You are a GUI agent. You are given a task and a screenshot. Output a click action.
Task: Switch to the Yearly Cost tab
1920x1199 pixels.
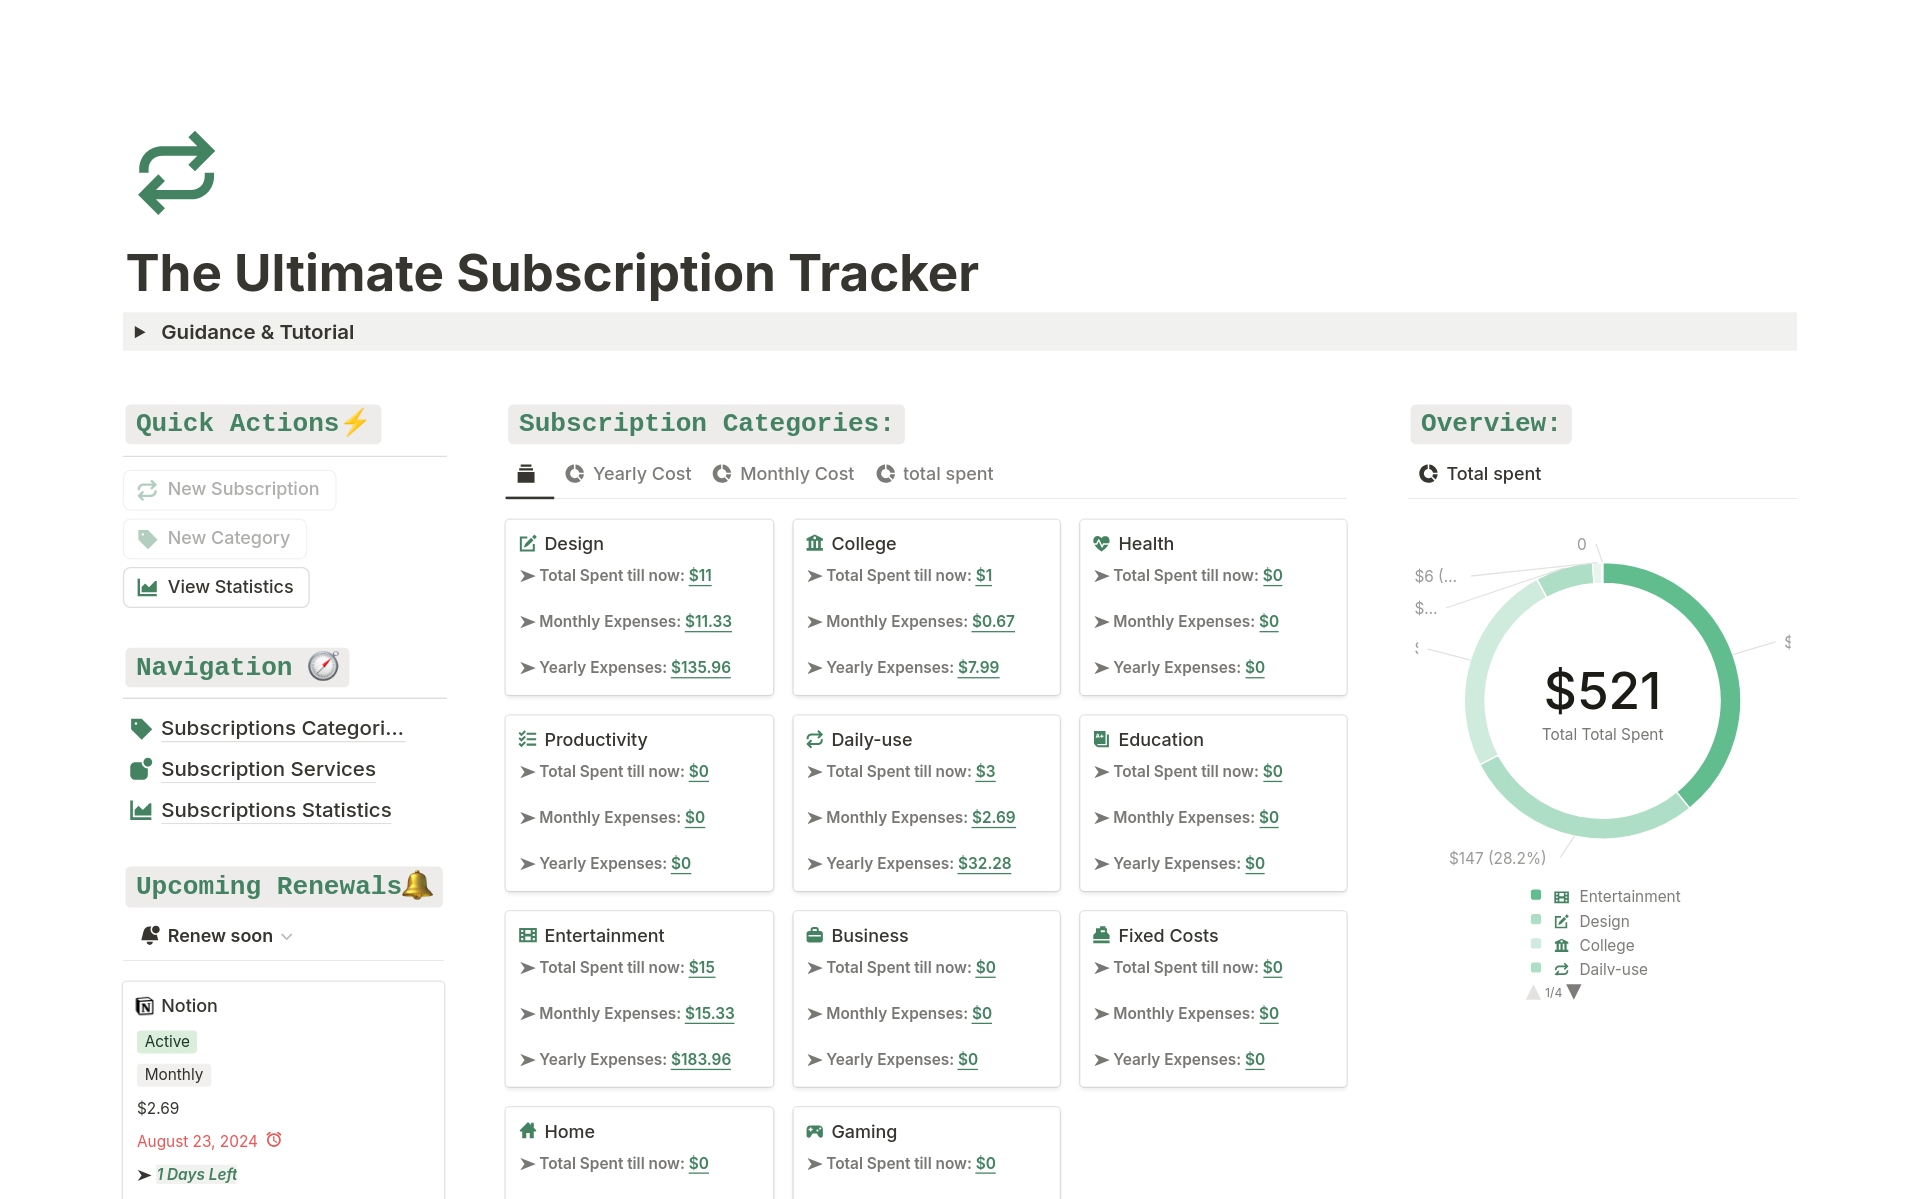click(x=628, y=474)
